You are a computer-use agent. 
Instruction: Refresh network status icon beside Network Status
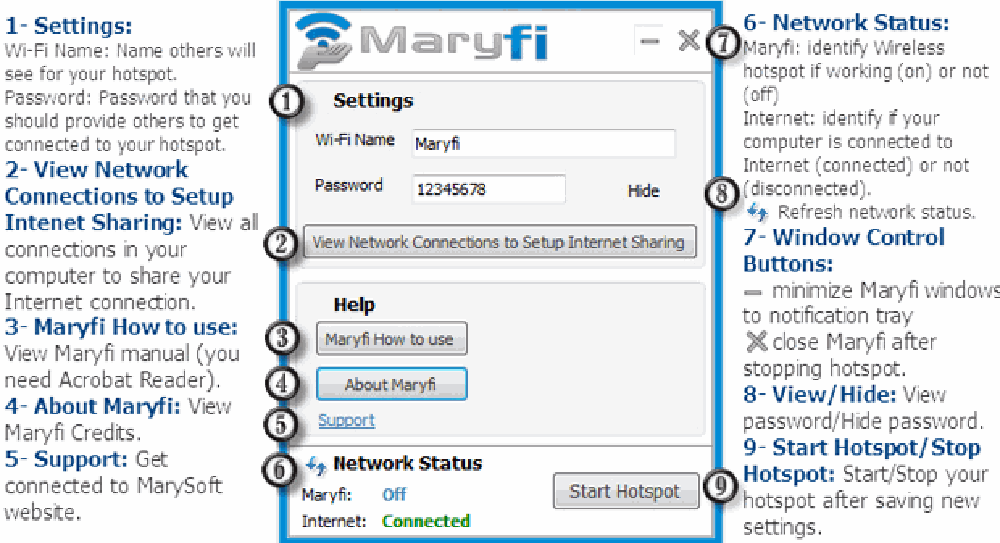[x=316, y=465]
